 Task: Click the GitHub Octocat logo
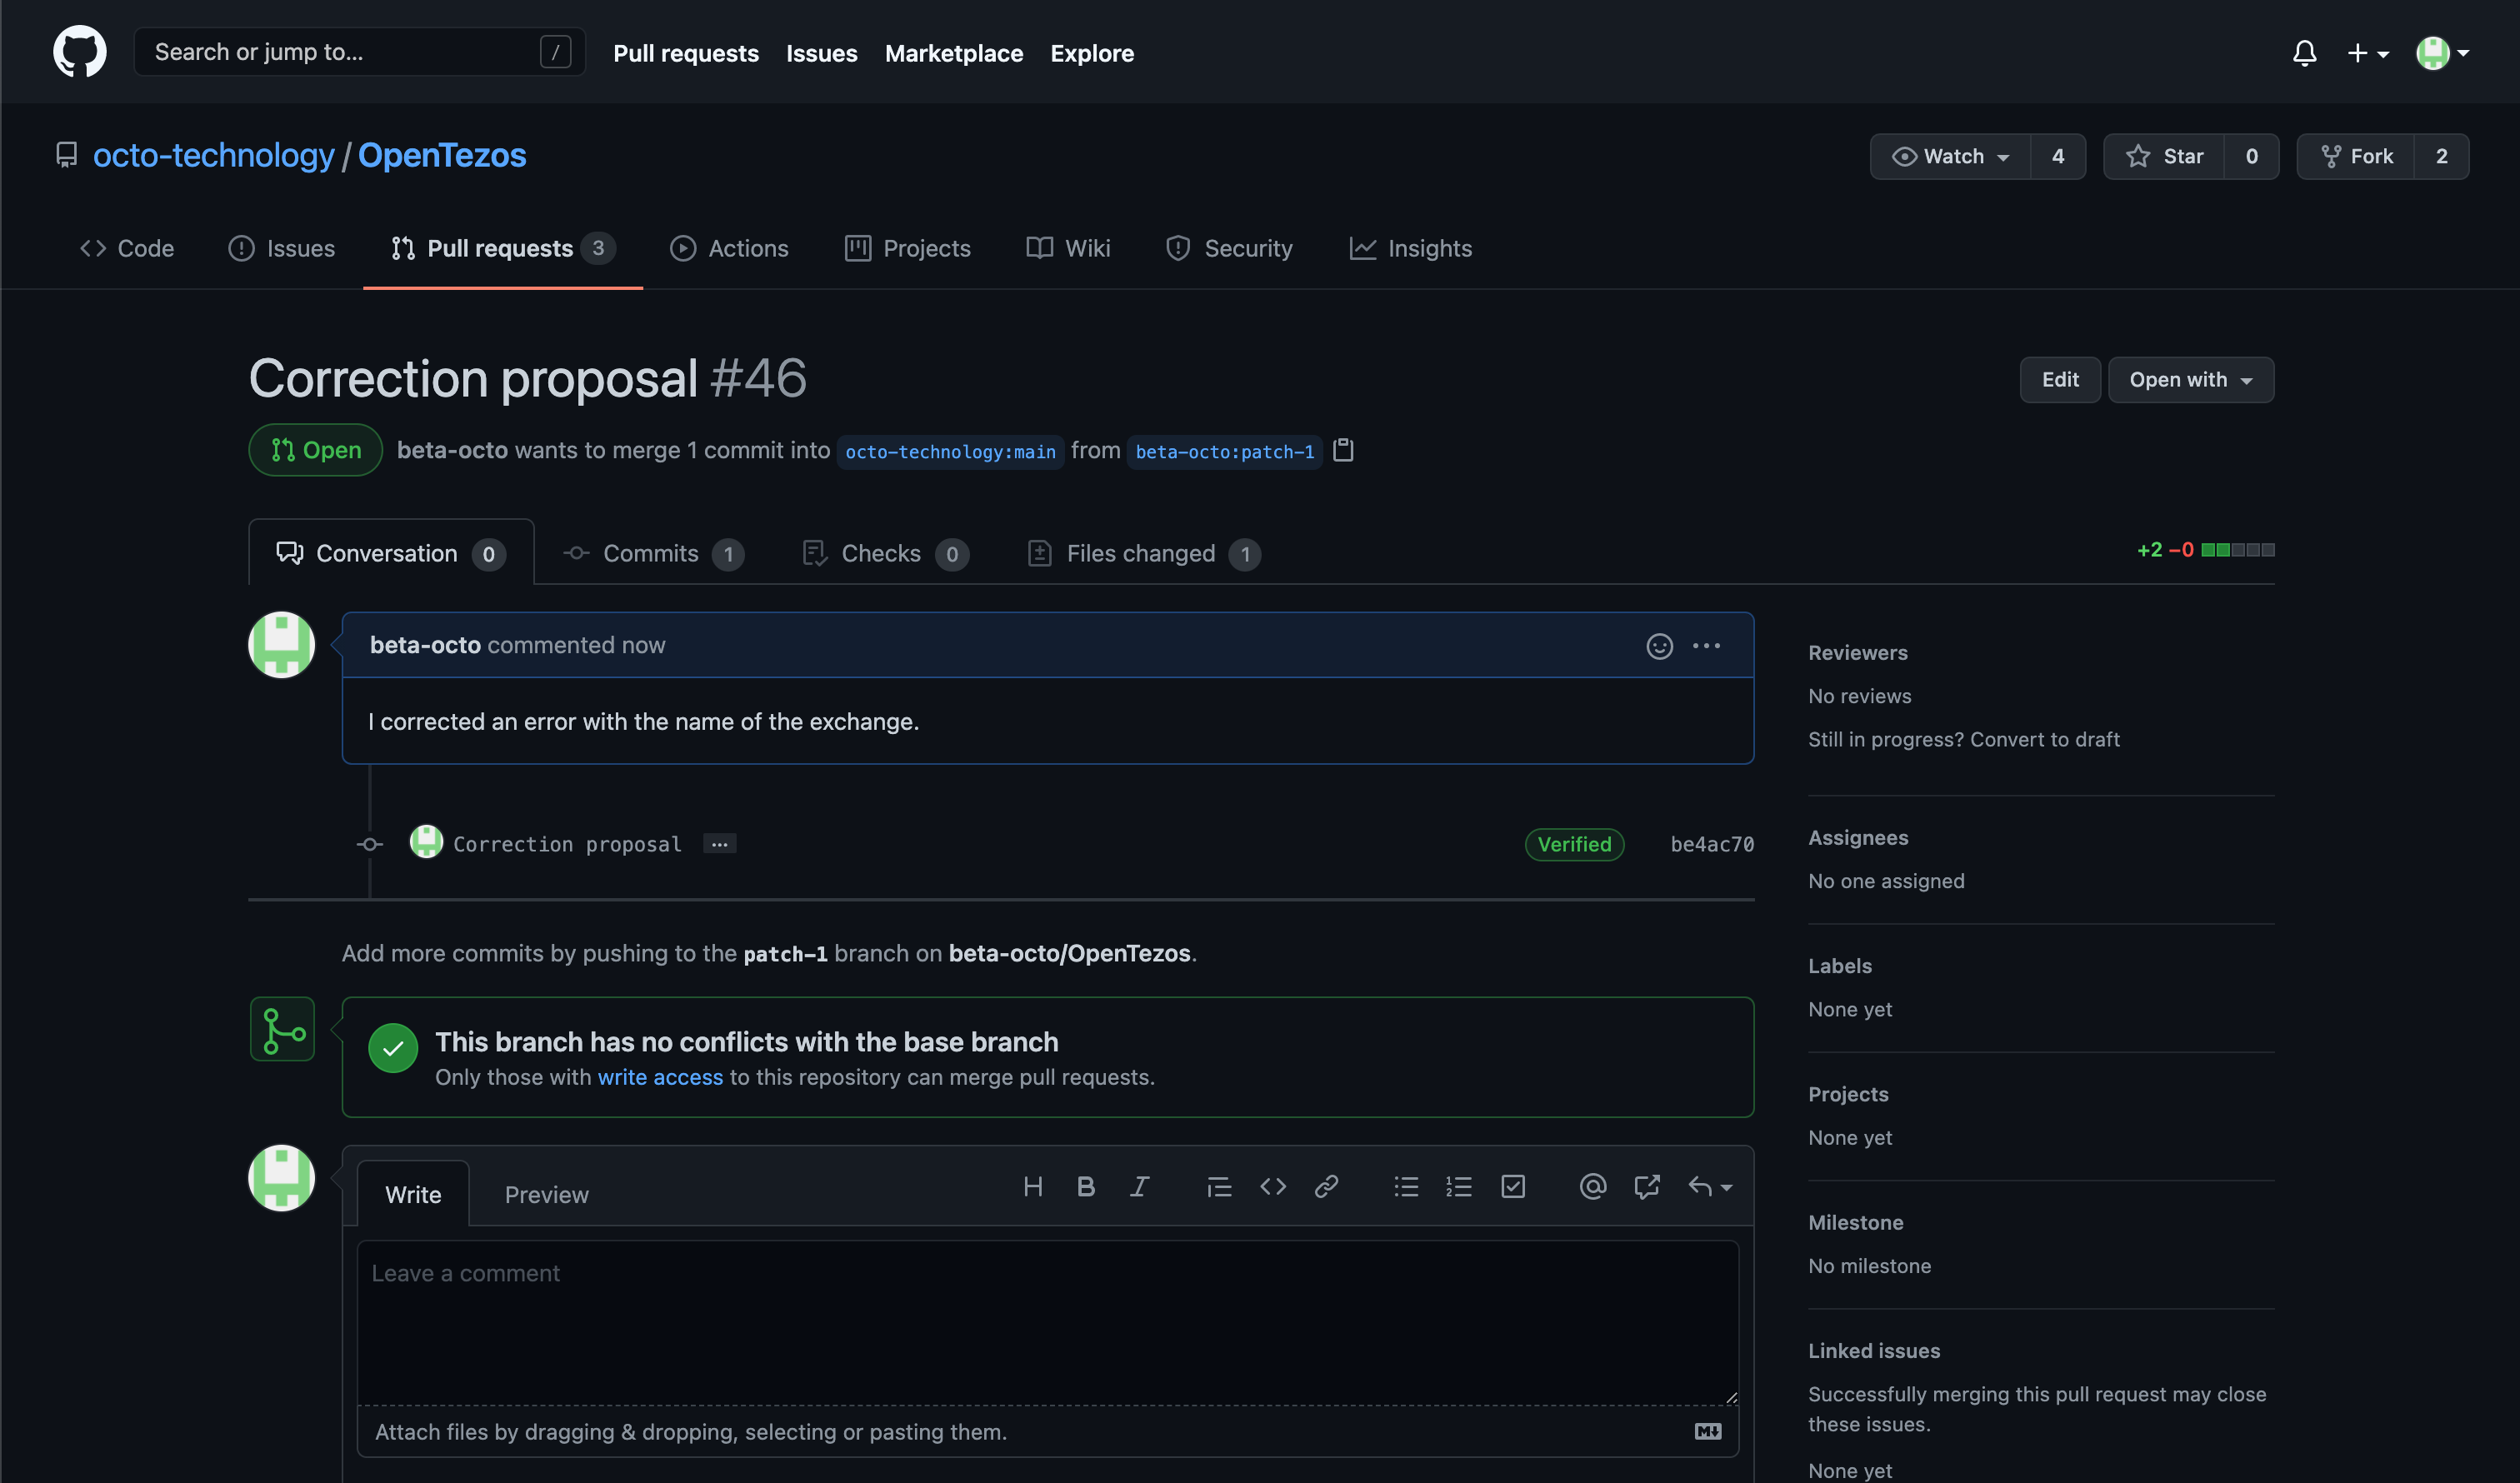point(80,52)
